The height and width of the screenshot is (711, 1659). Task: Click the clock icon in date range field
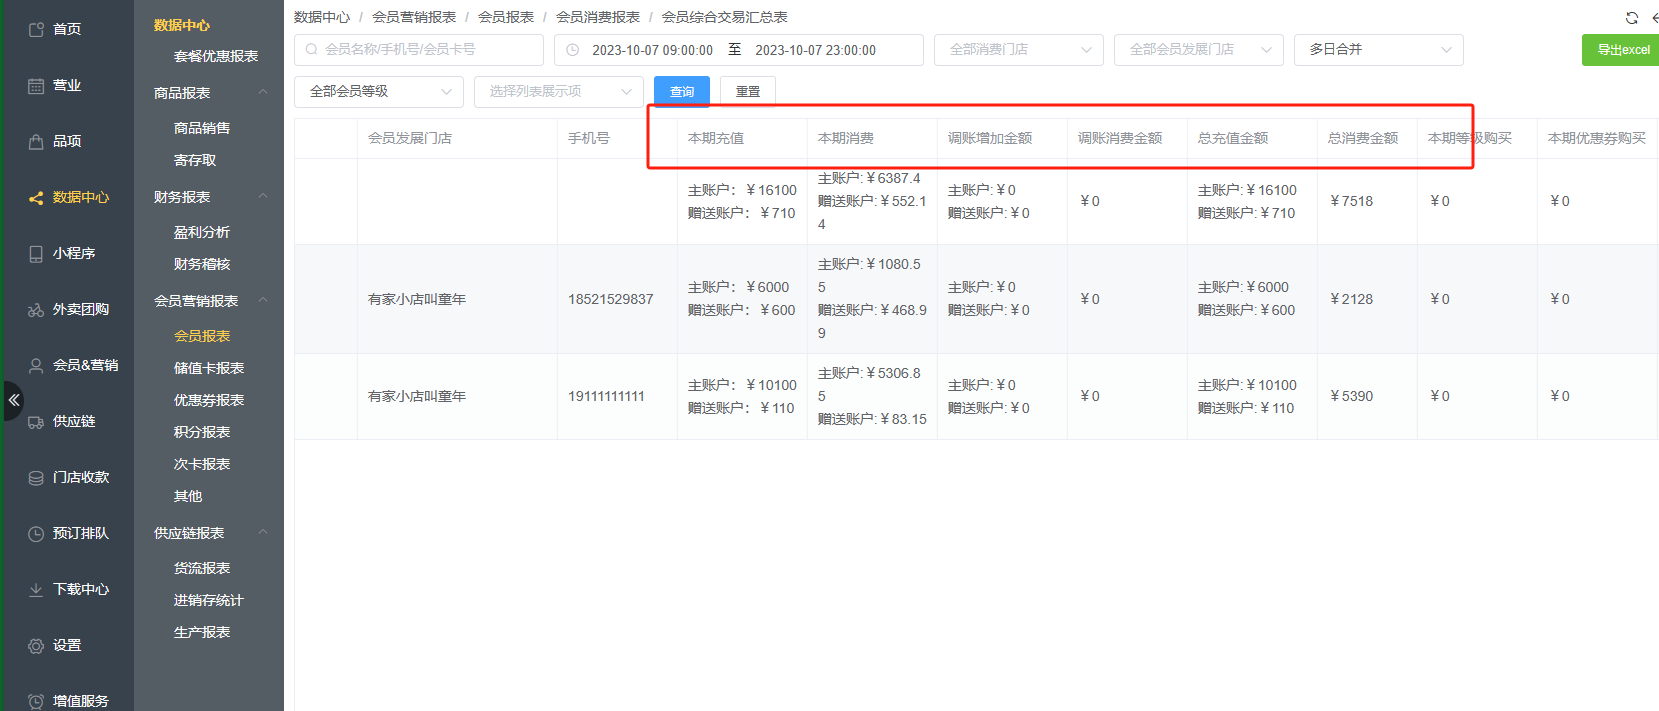point(572,49)
